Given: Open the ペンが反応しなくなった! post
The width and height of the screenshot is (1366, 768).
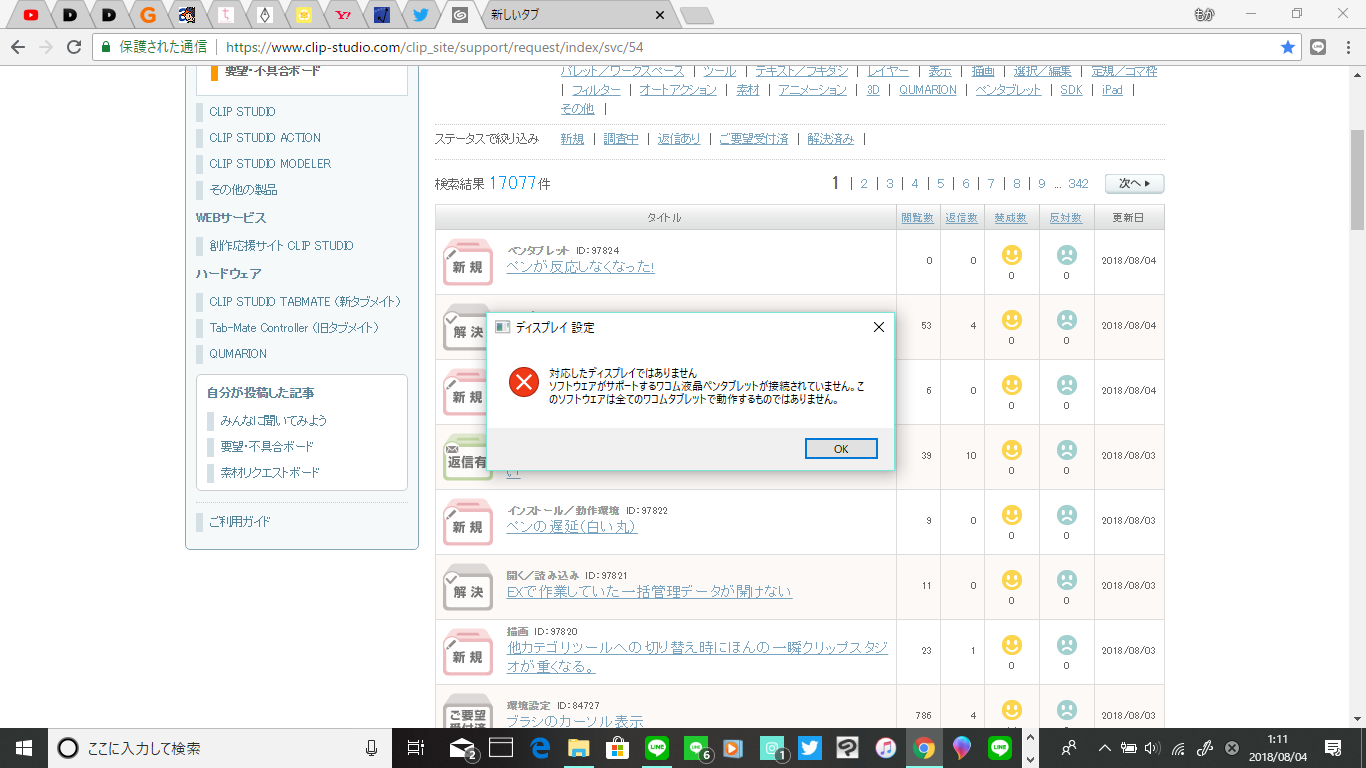Looking at the screenshot, I should [x=580, y=267].
